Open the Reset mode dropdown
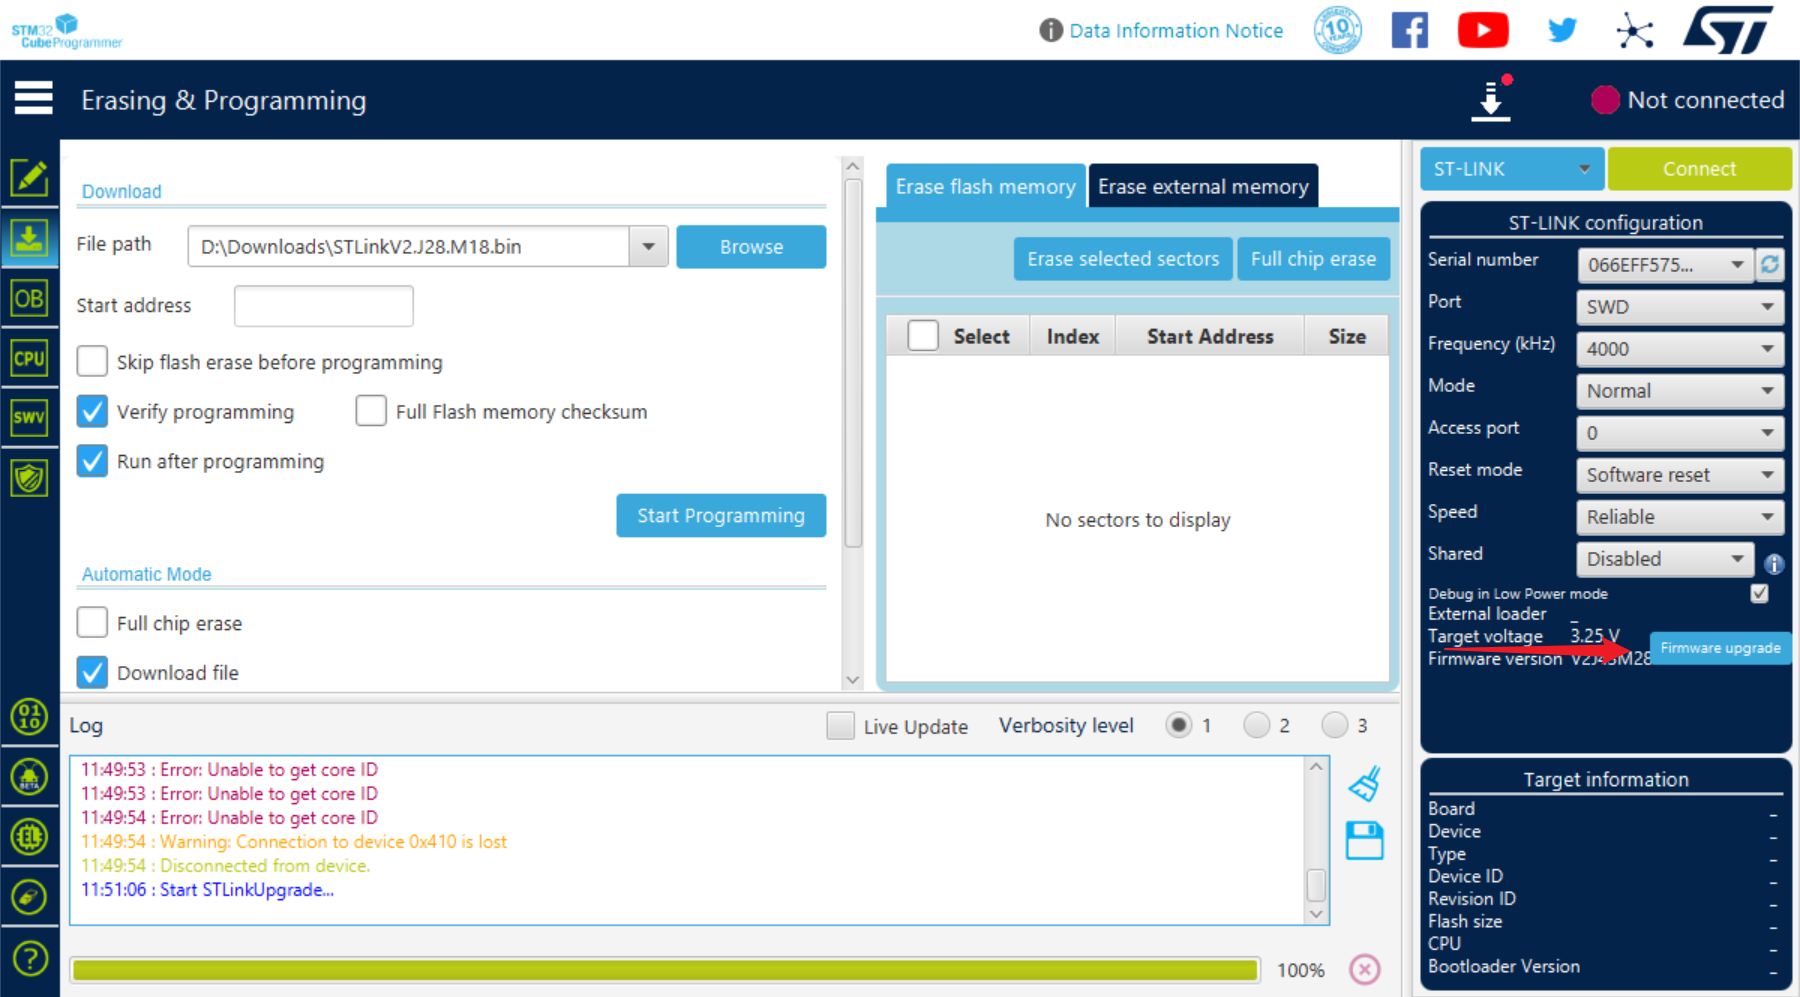The width and height of the screenshot is (1800, 997). point(1680,474)
